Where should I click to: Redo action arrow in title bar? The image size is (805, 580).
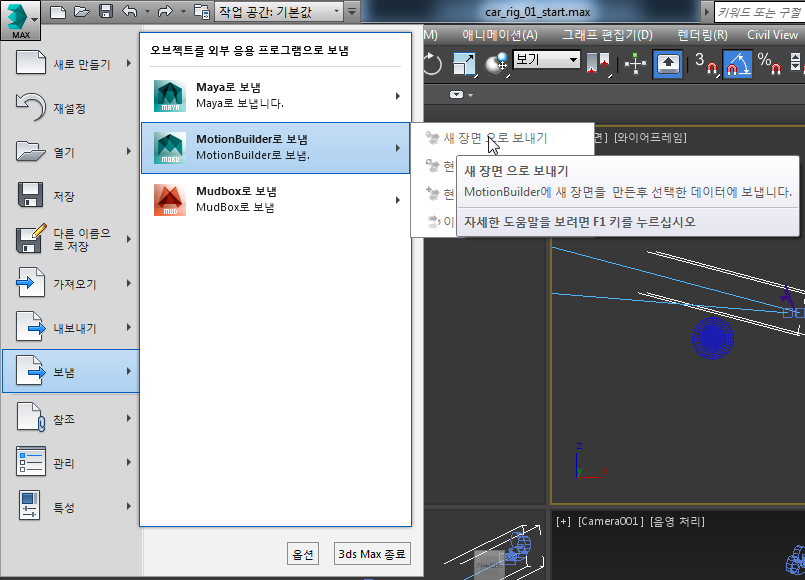pos(165,11)
